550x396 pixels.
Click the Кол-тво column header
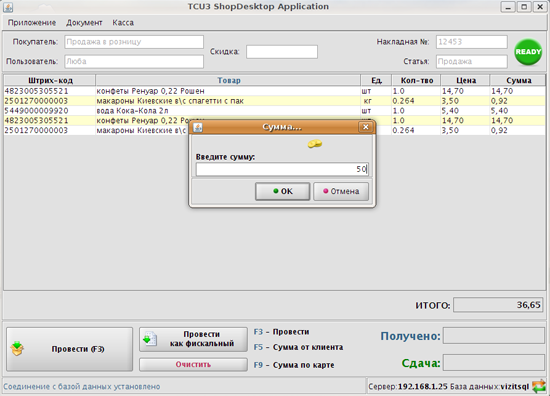click(416, 80)
